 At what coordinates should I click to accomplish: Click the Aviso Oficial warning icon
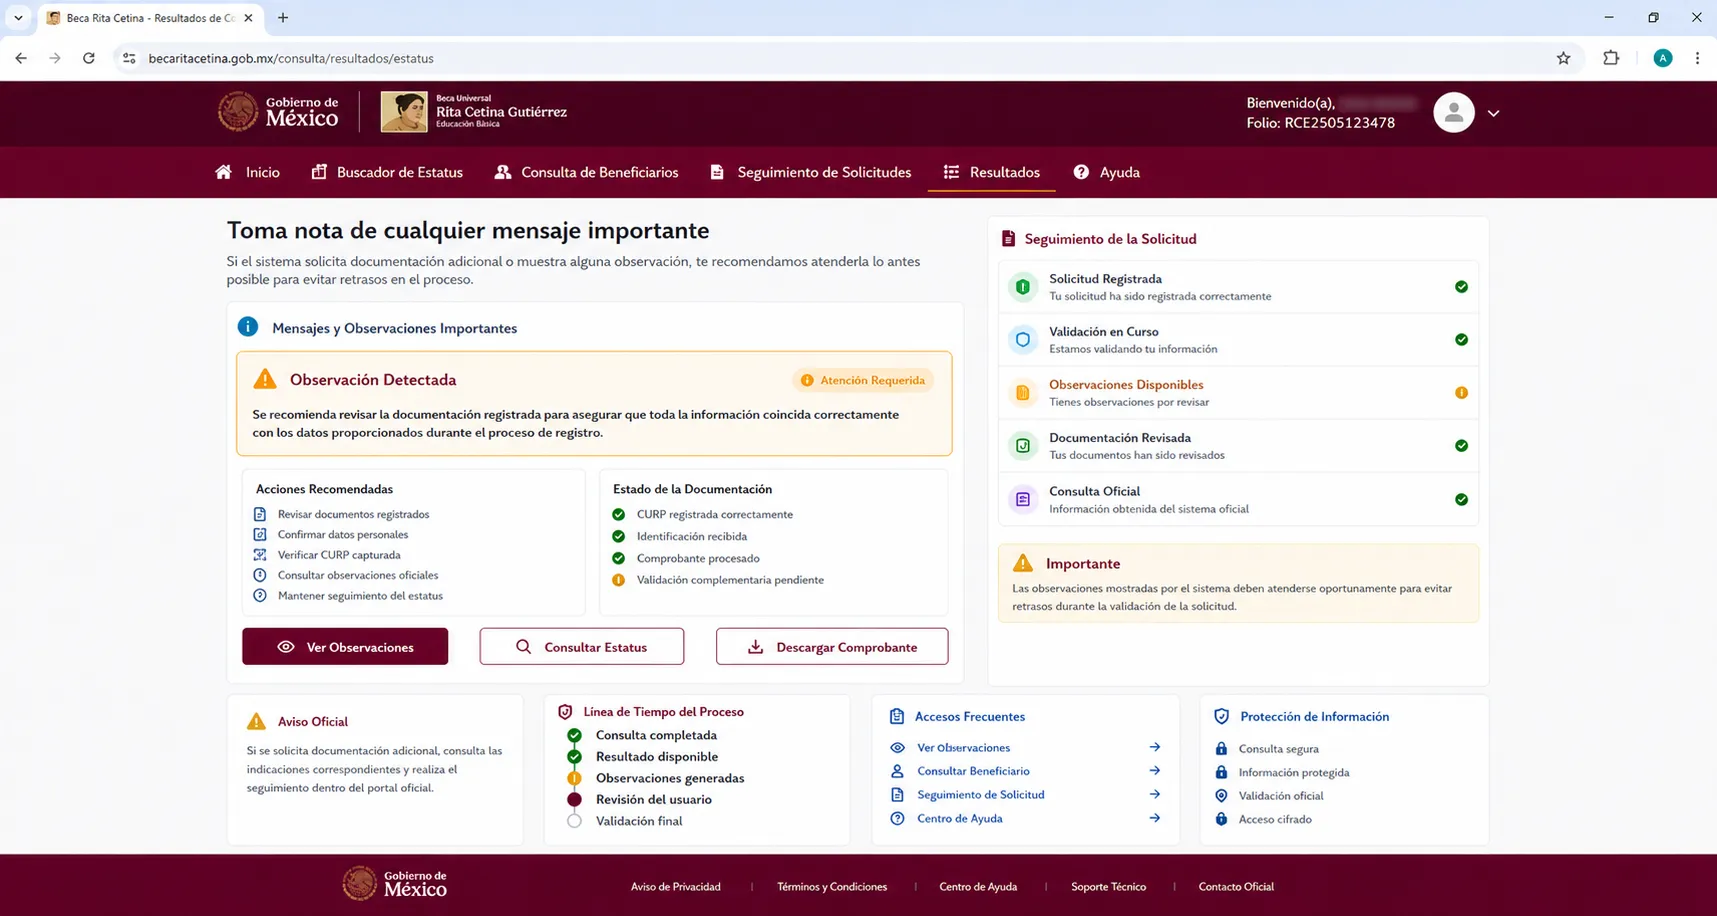tap(257, 721)
